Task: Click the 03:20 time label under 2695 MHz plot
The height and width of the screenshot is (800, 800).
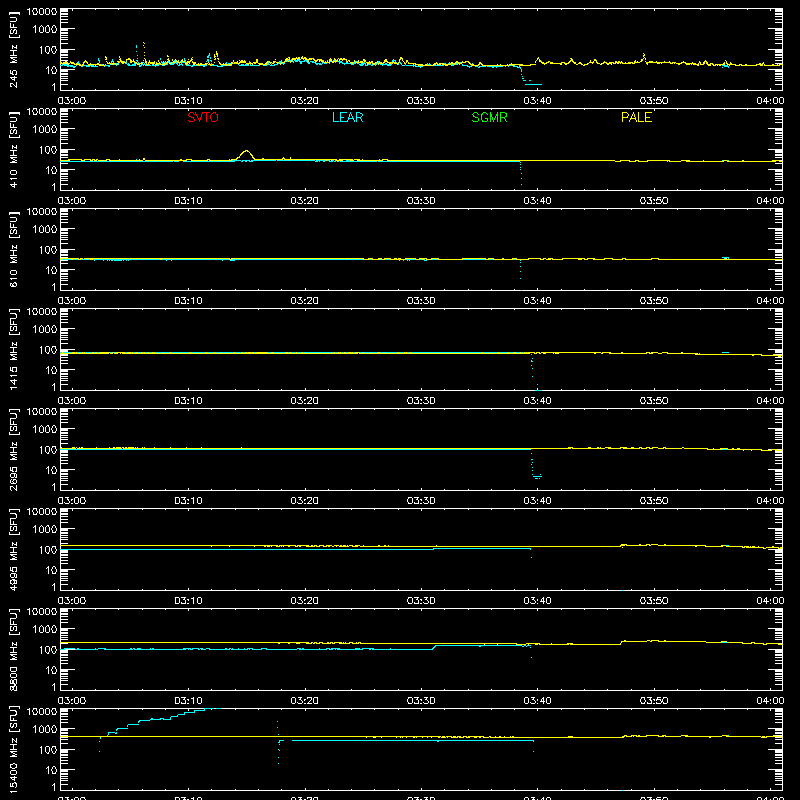Action: click(x=305, y=501)
